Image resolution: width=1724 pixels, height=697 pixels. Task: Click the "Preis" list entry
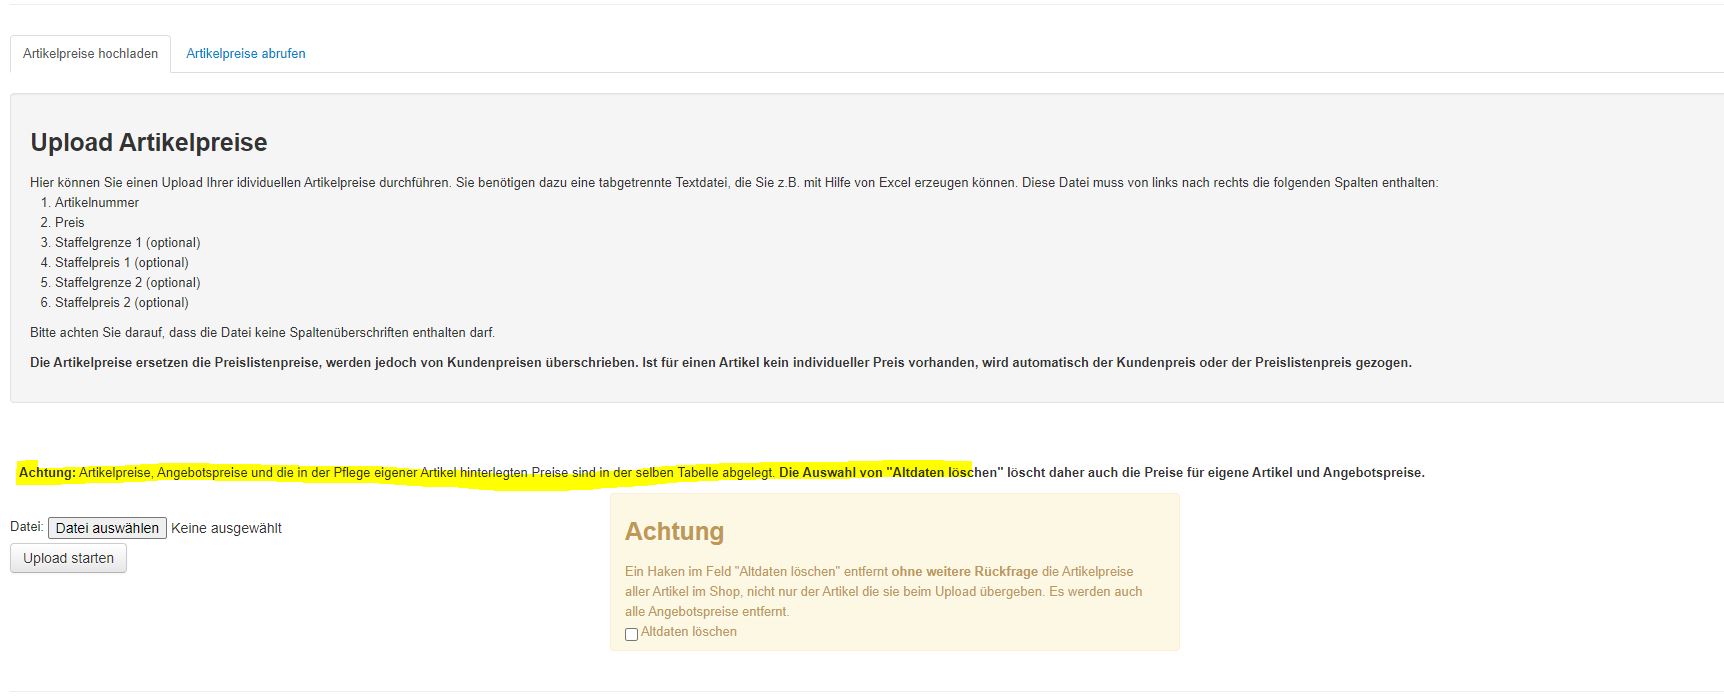point(69,223)
